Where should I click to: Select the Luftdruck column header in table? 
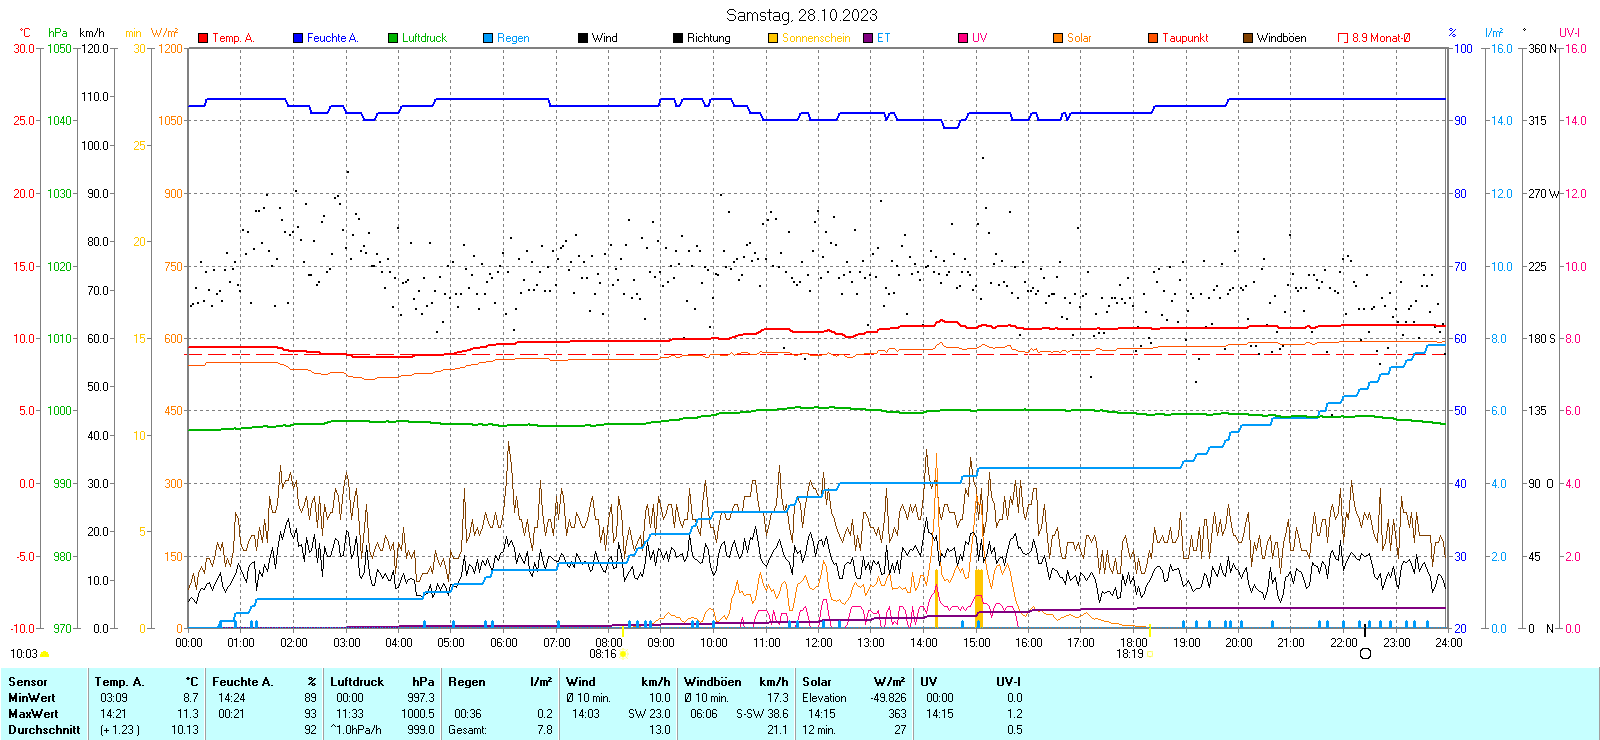click(357, 682)
